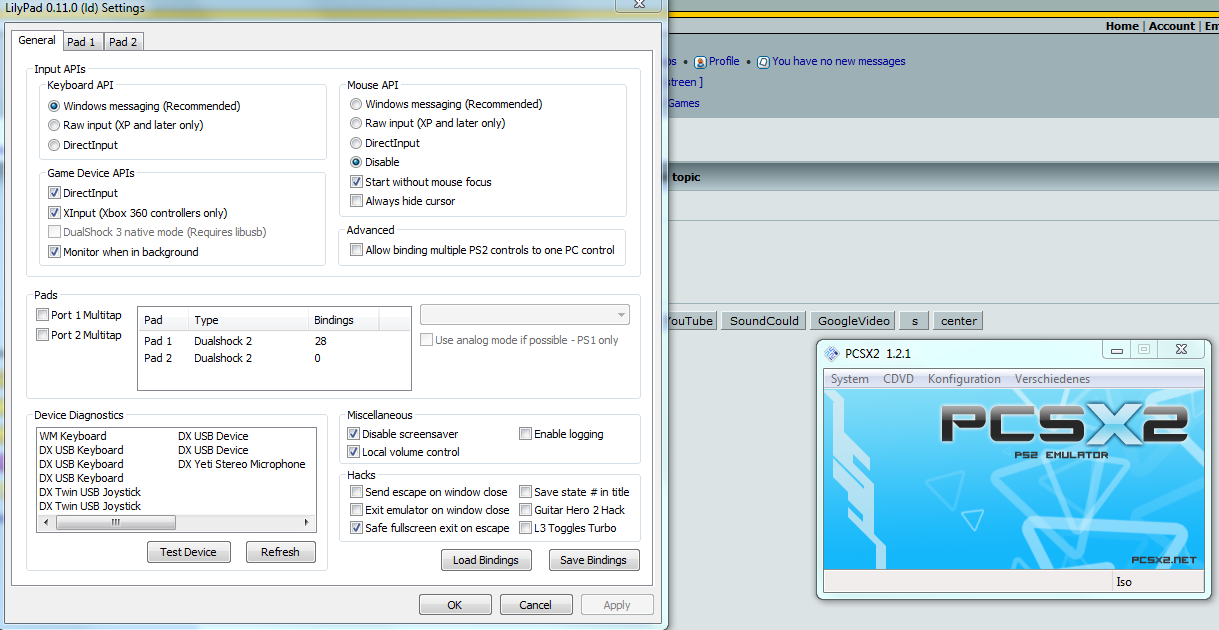Click right arrow of diagnostics scrollbar
Image resolution: width=1219 pixels, height=630 pixels.
306,522
